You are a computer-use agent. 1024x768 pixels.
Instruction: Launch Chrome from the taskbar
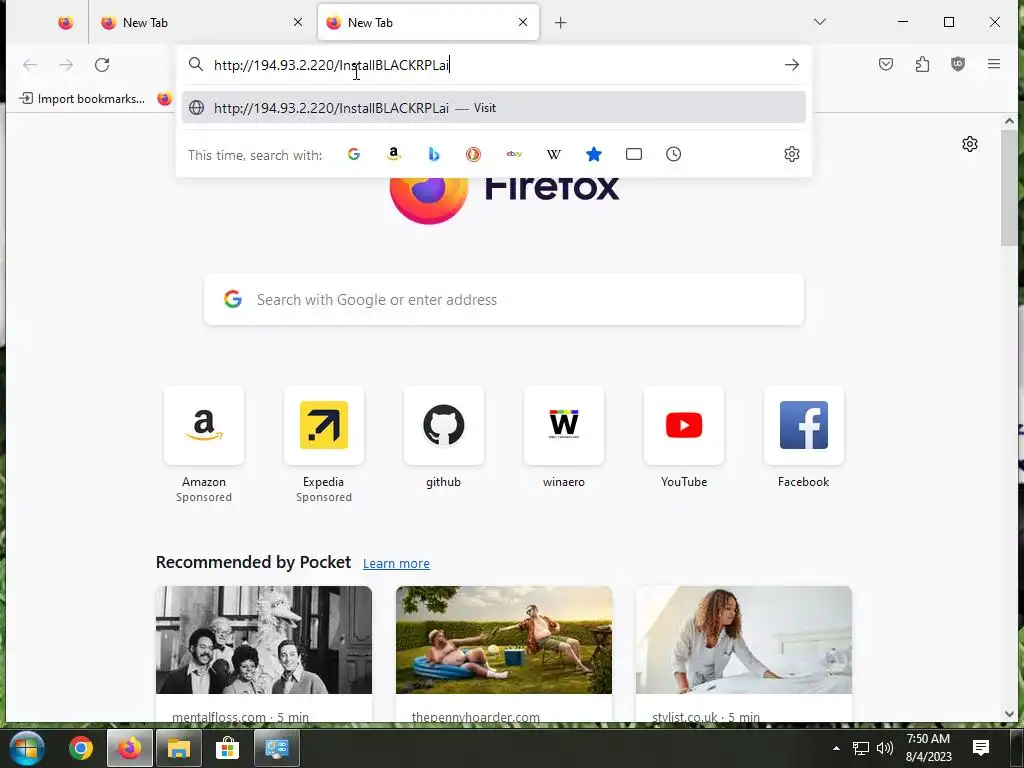click(x=81, y=748)
